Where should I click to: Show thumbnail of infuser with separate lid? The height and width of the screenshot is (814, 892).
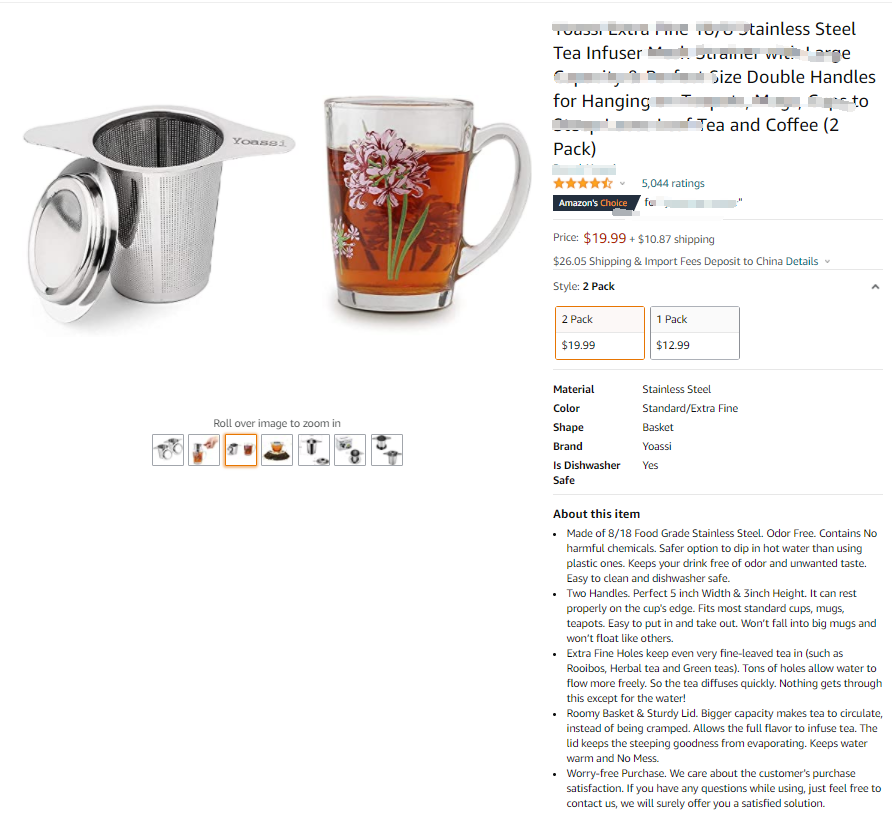tap(313, 450)
